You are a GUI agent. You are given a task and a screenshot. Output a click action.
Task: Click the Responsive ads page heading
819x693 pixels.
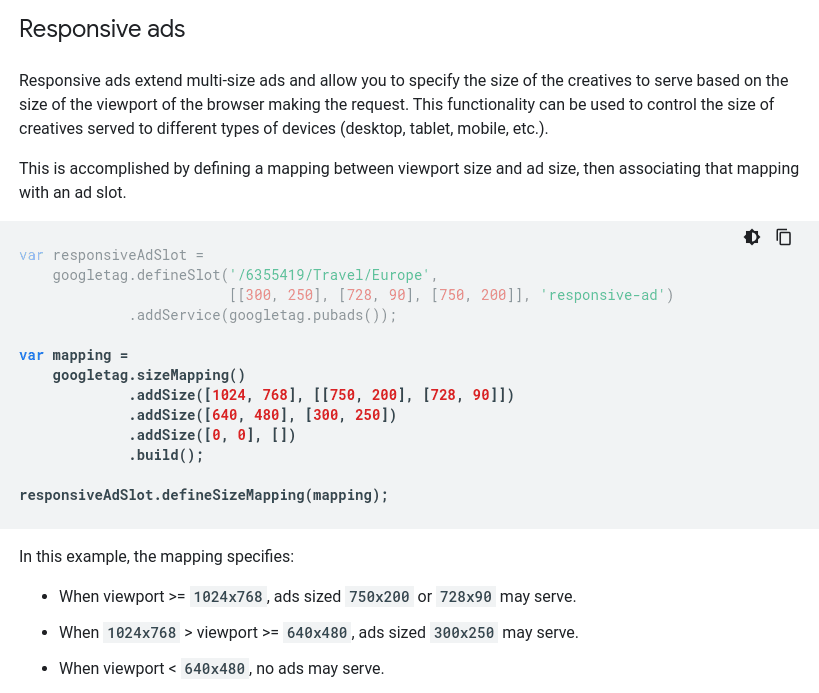(101, 29)
